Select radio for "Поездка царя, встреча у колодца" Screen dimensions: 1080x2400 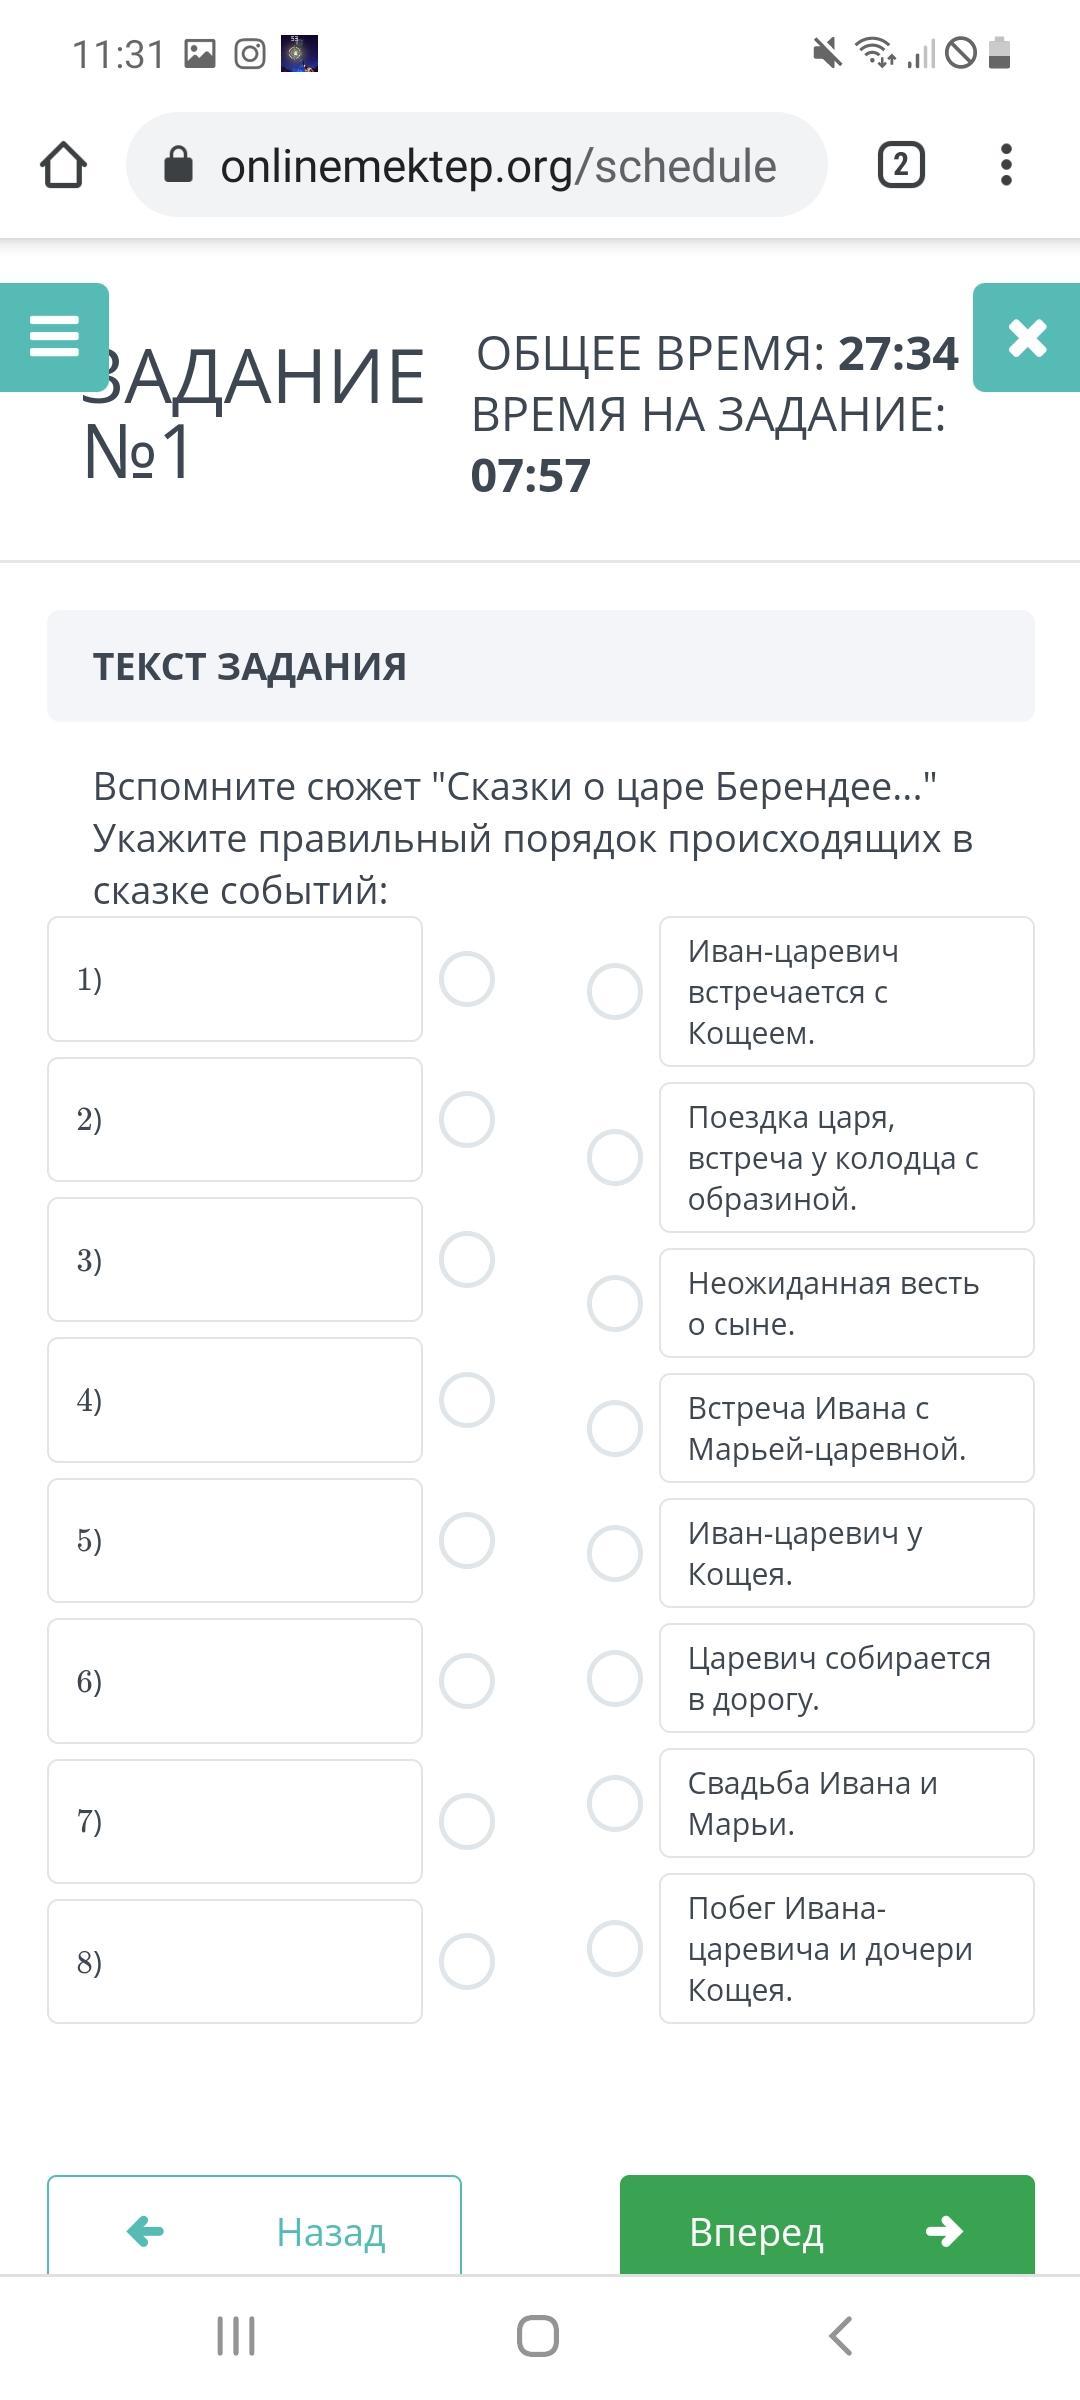(x=615, y=1157)
